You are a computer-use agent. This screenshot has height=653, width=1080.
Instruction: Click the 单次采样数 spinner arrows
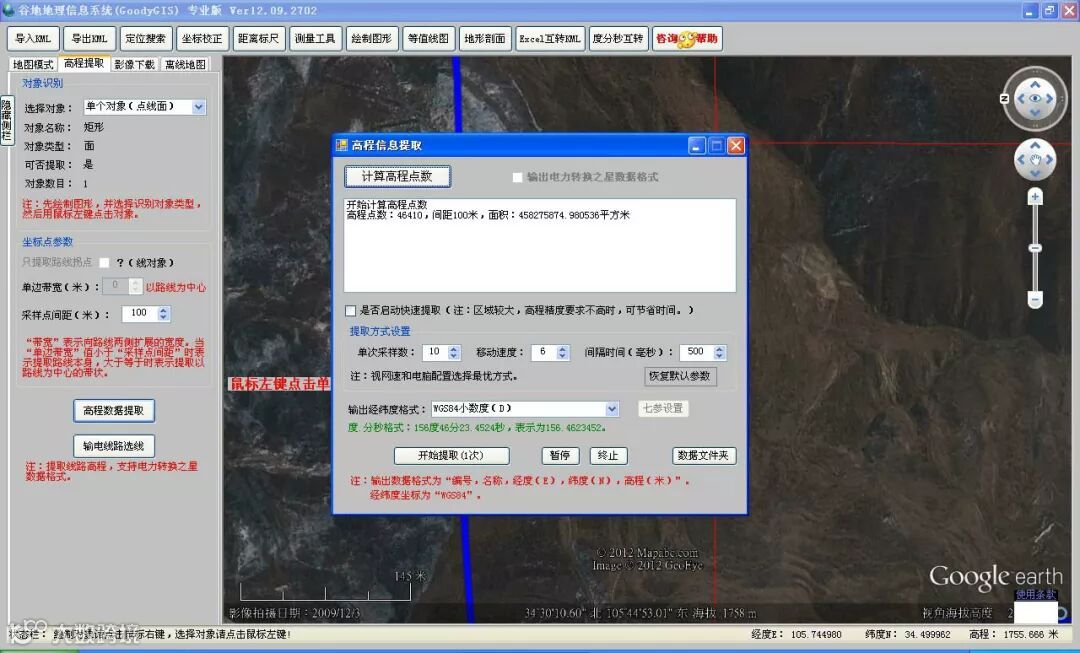point(454,352)
